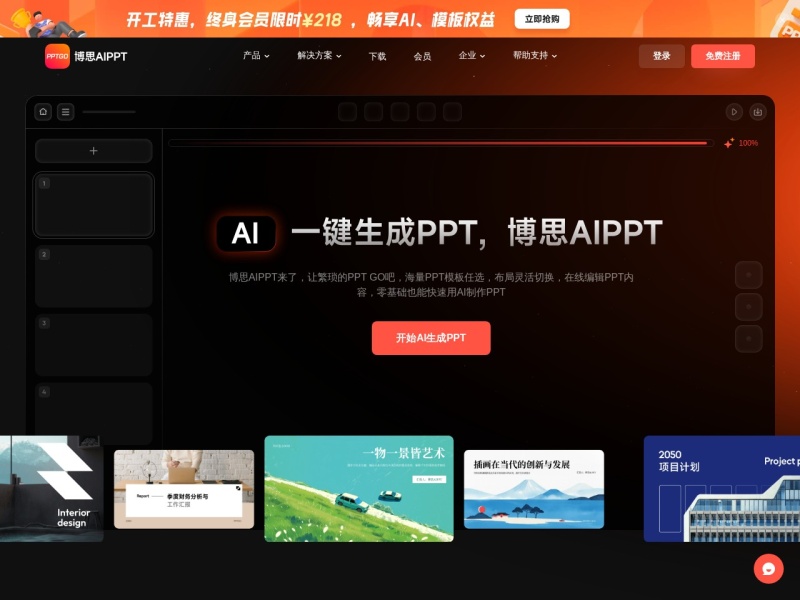Image resolution: width=800 pixels, height=600 pixels.
Task: Click the red zoom progress bar showing 100%
Action: (440, 143)
